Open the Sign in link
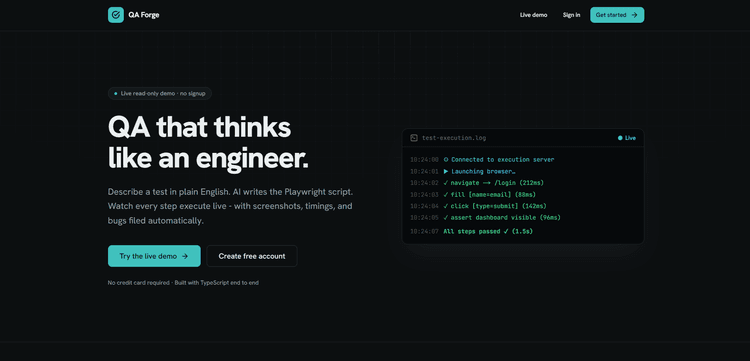 point(571,15)
